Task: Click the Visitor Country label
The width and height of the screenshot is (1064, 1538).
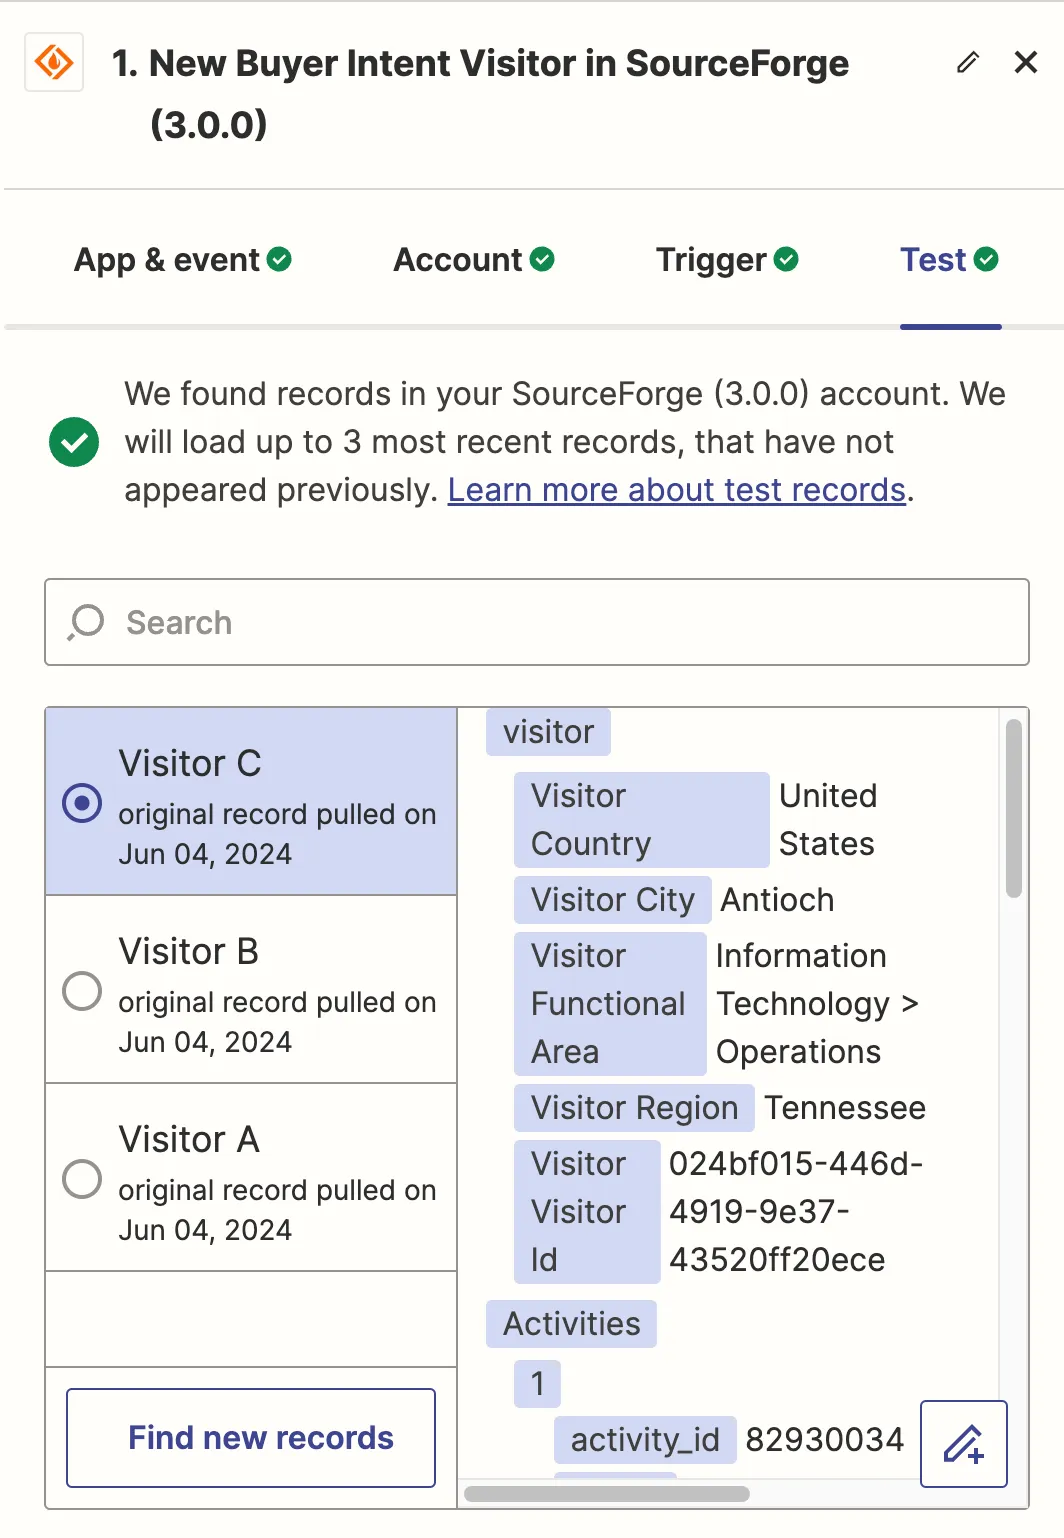Action: [641, 820]
